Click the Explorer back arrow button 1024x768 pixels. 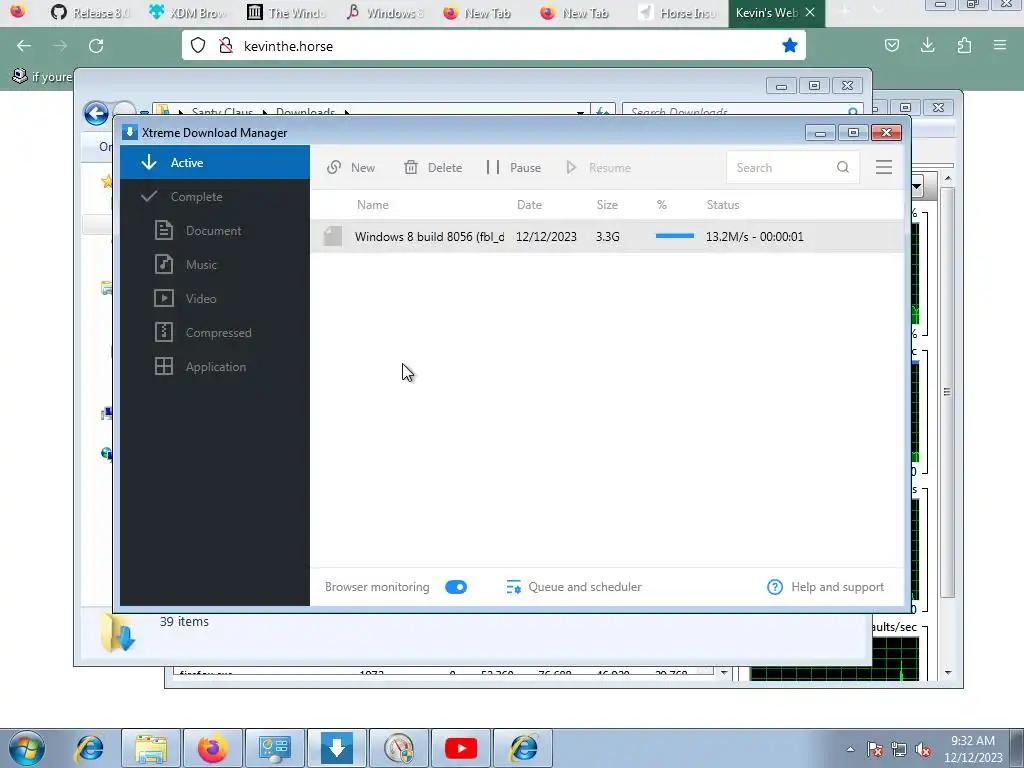[x=96, y=113]
